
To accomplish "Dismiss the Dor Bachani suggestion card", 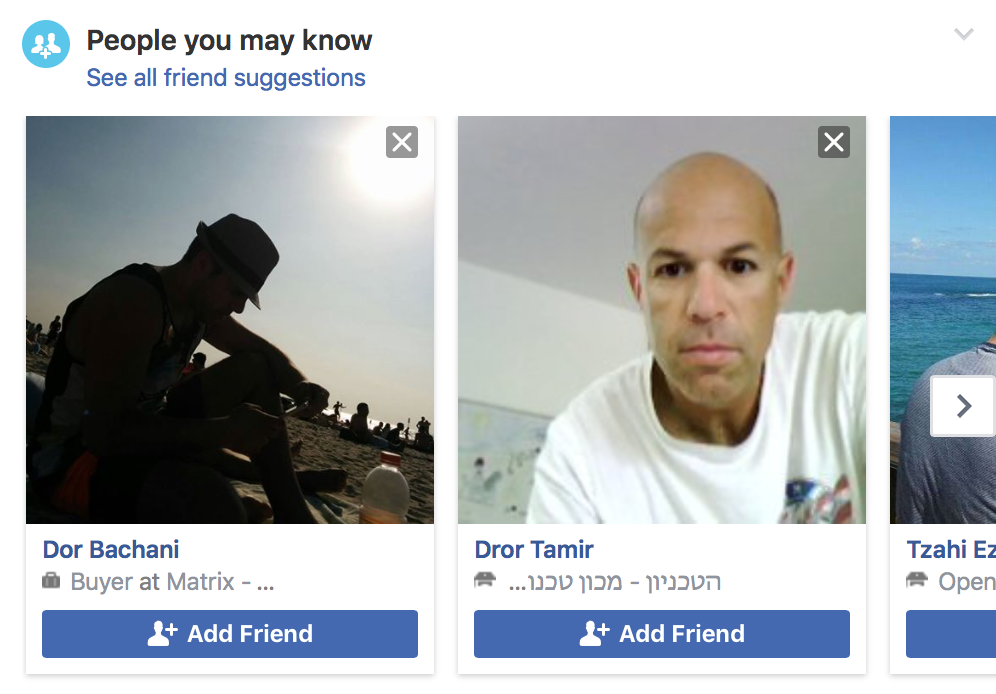I will pyautogui.click(x=402, y=142).
